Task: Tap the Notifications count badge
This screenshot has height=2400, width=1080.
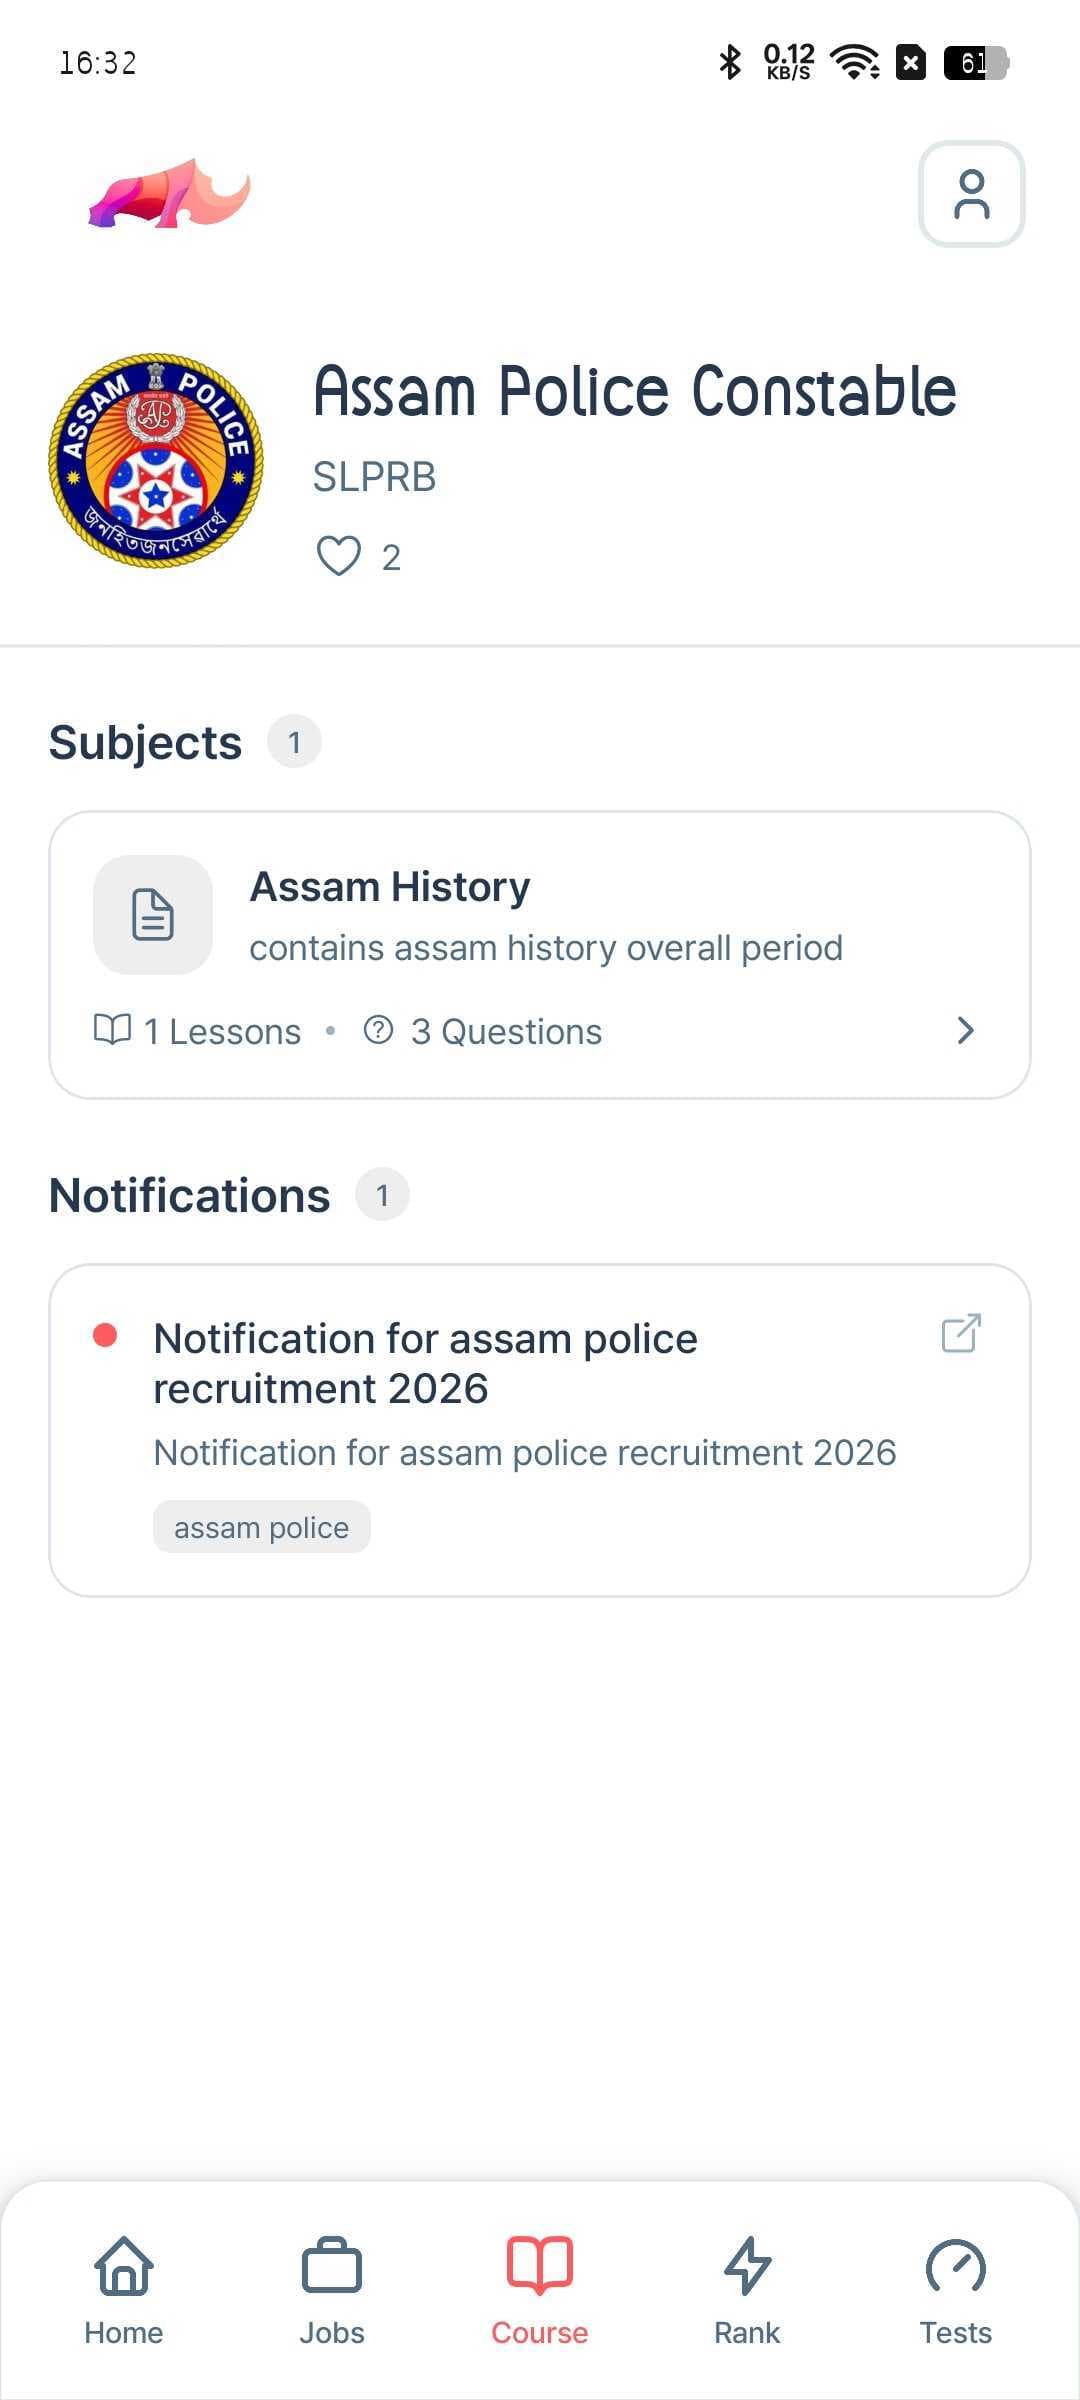Action: 382,1195
